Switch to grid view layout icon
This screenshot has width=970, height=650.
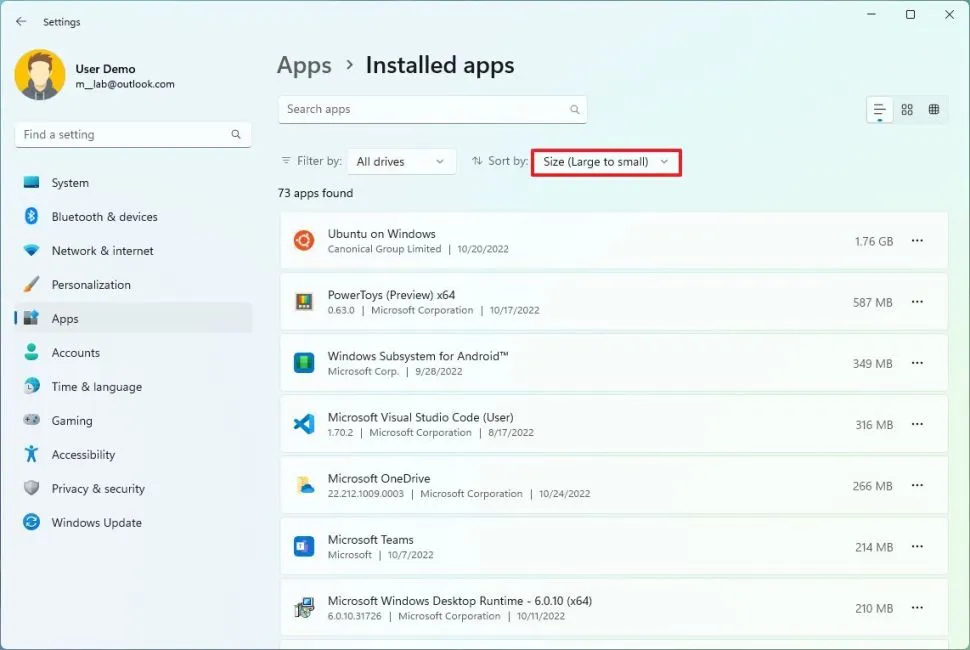point(907,110)
